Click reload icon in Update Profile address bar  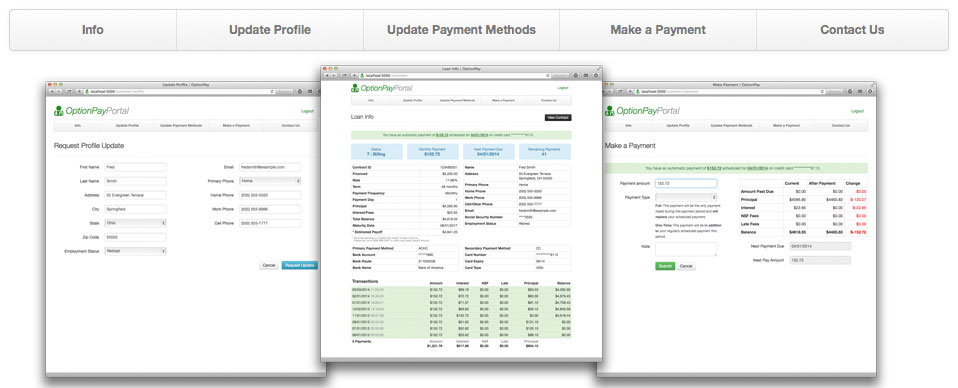tap(272, 91)
